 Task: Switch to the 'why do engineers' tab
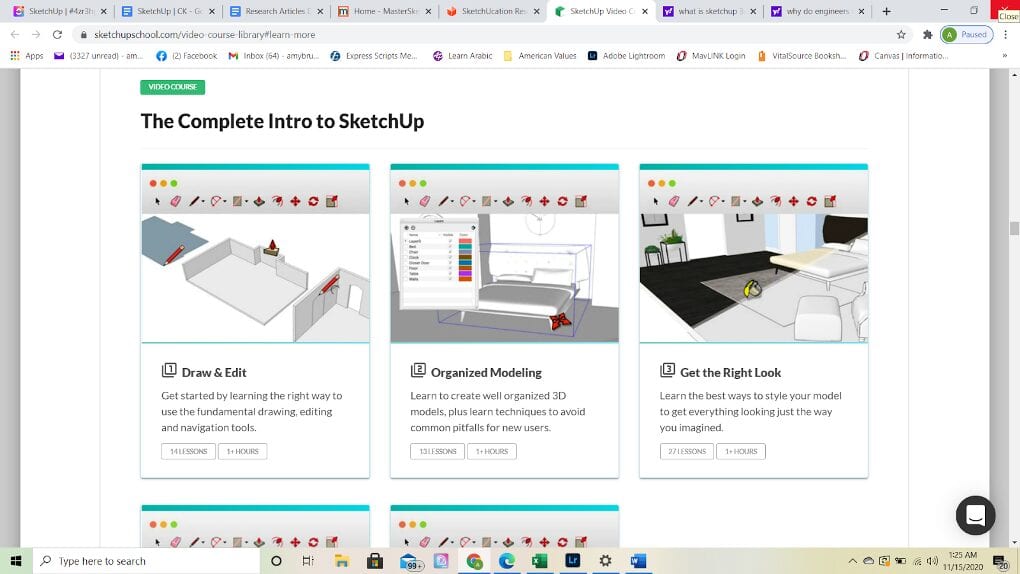[x=818, y=11]
